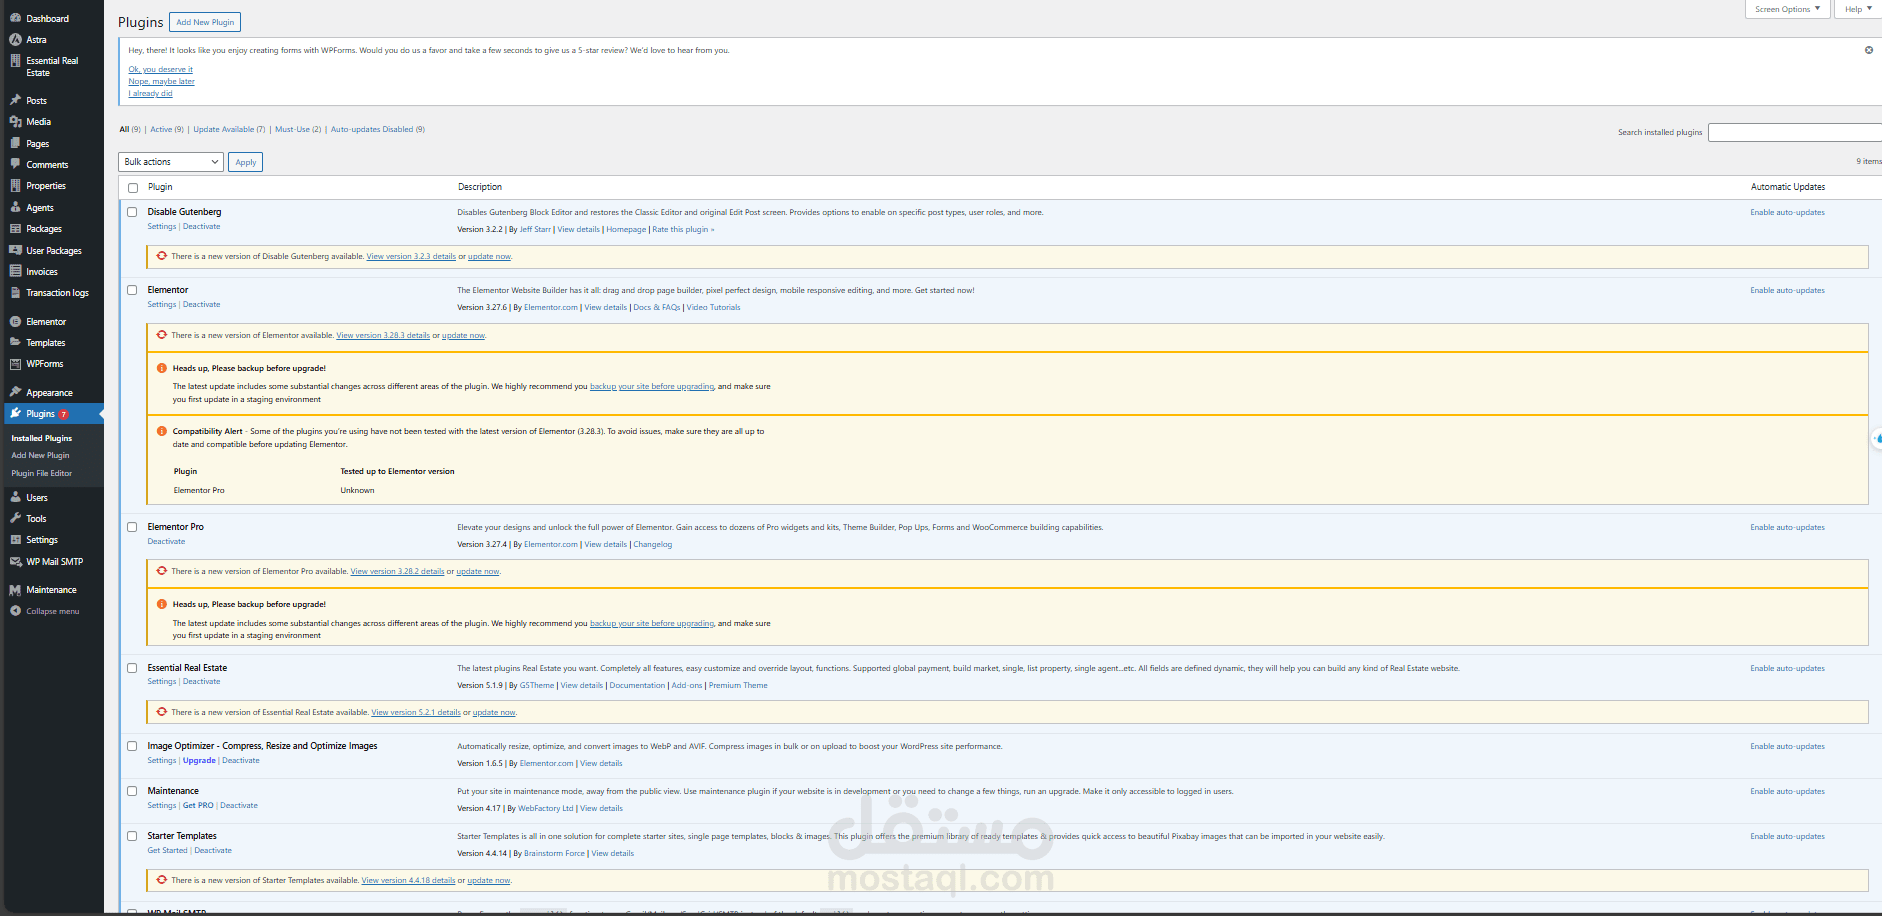This screenshot has height=916, width=1882.
Task: Open the Add New Plugin submenu item
Action: click(40, 455)
